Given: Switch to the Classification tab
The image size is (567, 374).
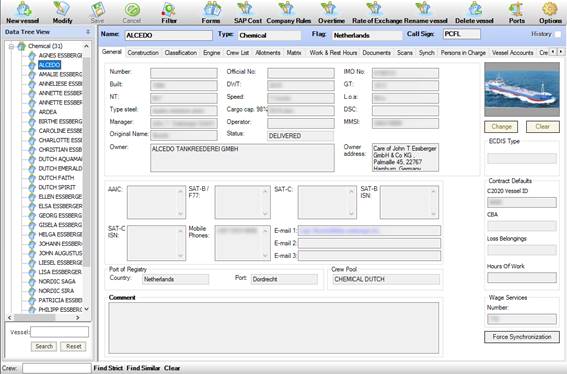Looking at the screenshot, I should click(x=181, y=53).
